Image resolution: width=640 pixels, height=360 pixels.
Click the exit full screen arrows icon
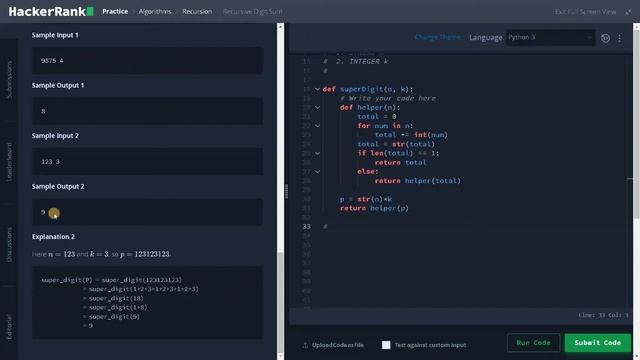(x=628, y=12)
